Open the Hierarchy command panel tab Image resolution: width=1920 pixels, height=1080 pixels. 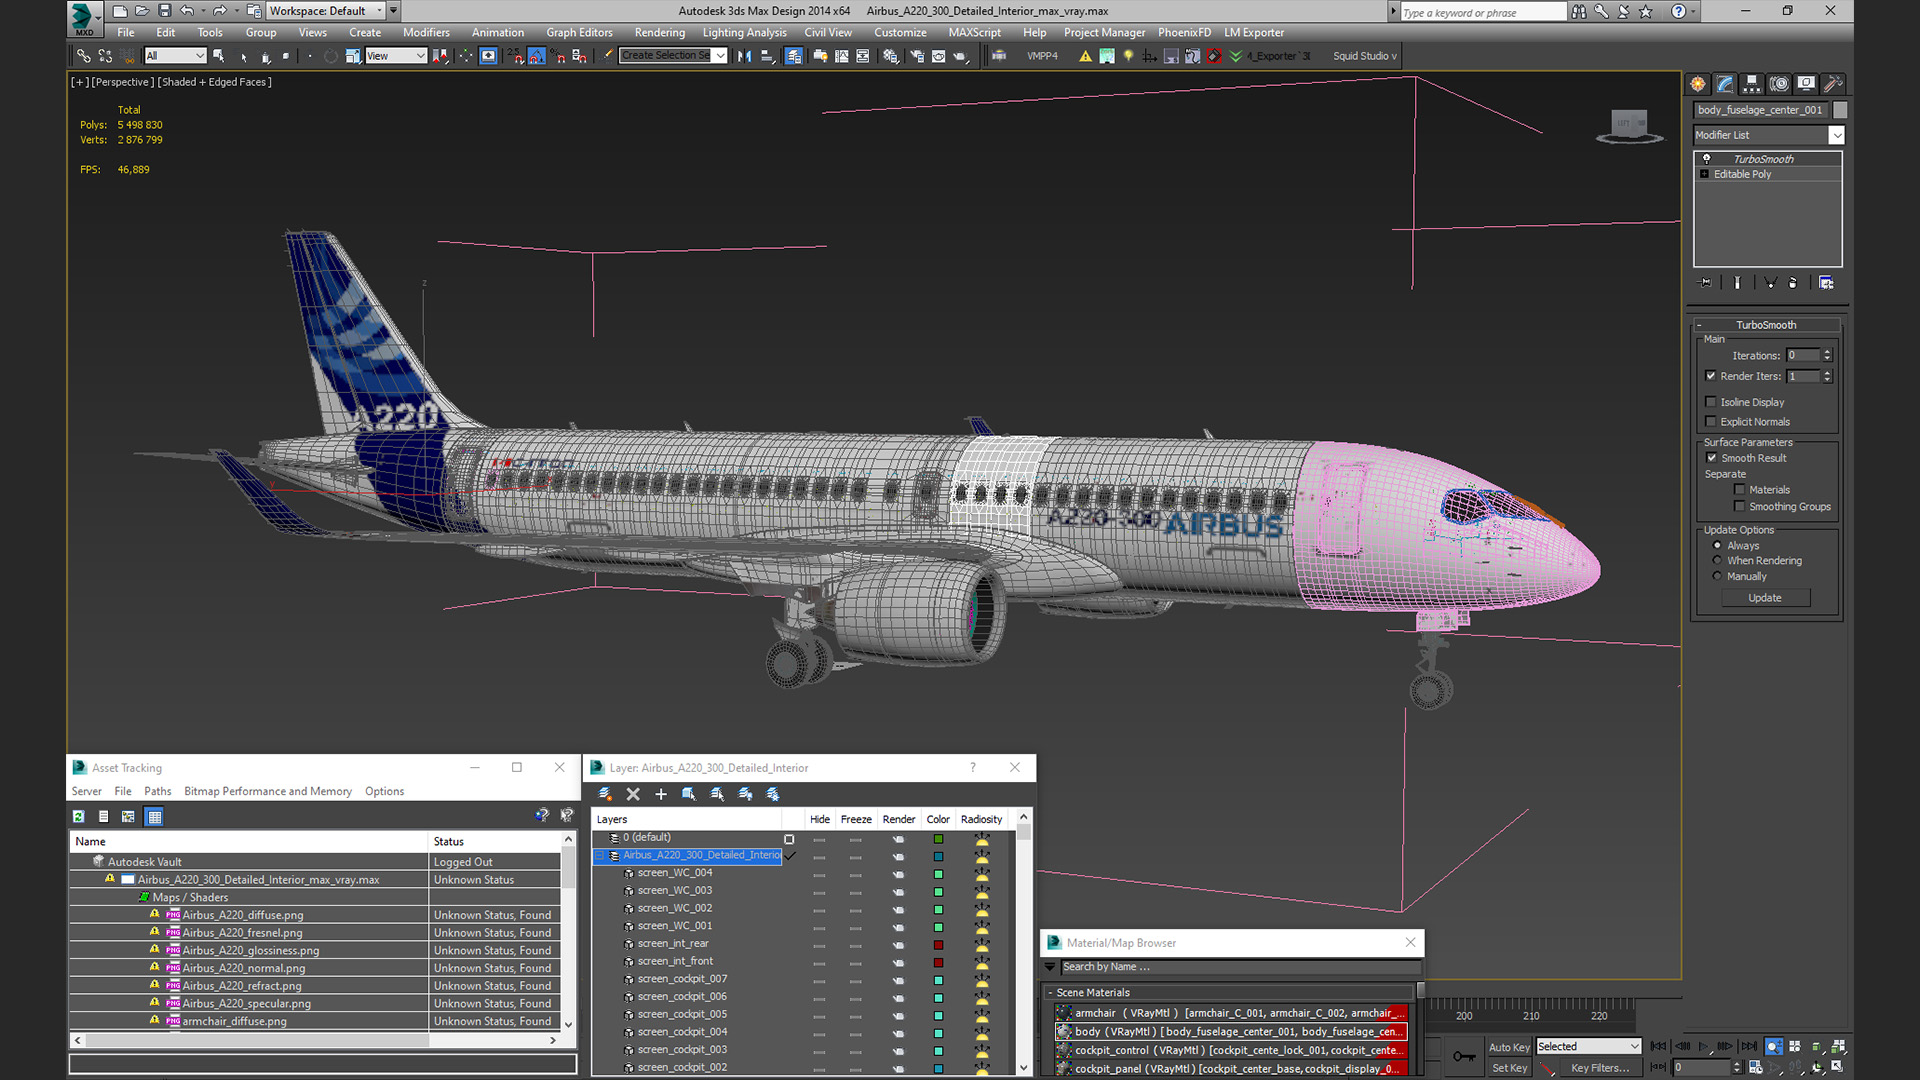tap(1752, 84)
